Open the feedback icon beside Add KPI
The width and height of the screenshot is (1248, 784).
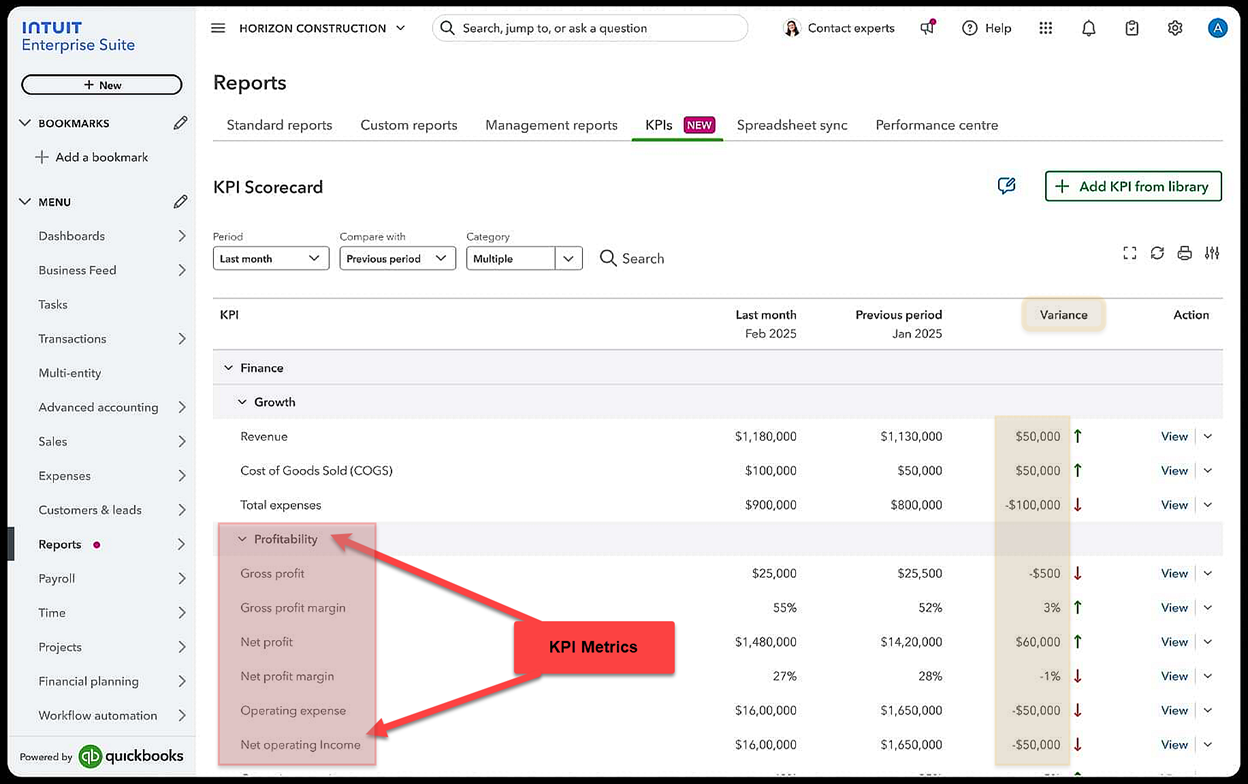pos(1007,186)
